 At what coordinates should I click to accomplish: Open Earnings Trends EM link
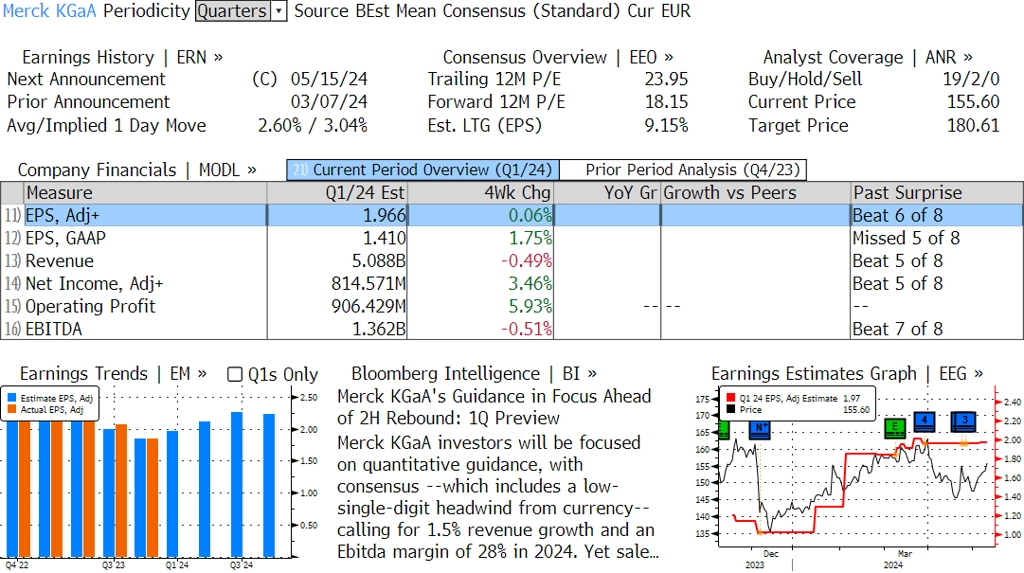[113, 374]
